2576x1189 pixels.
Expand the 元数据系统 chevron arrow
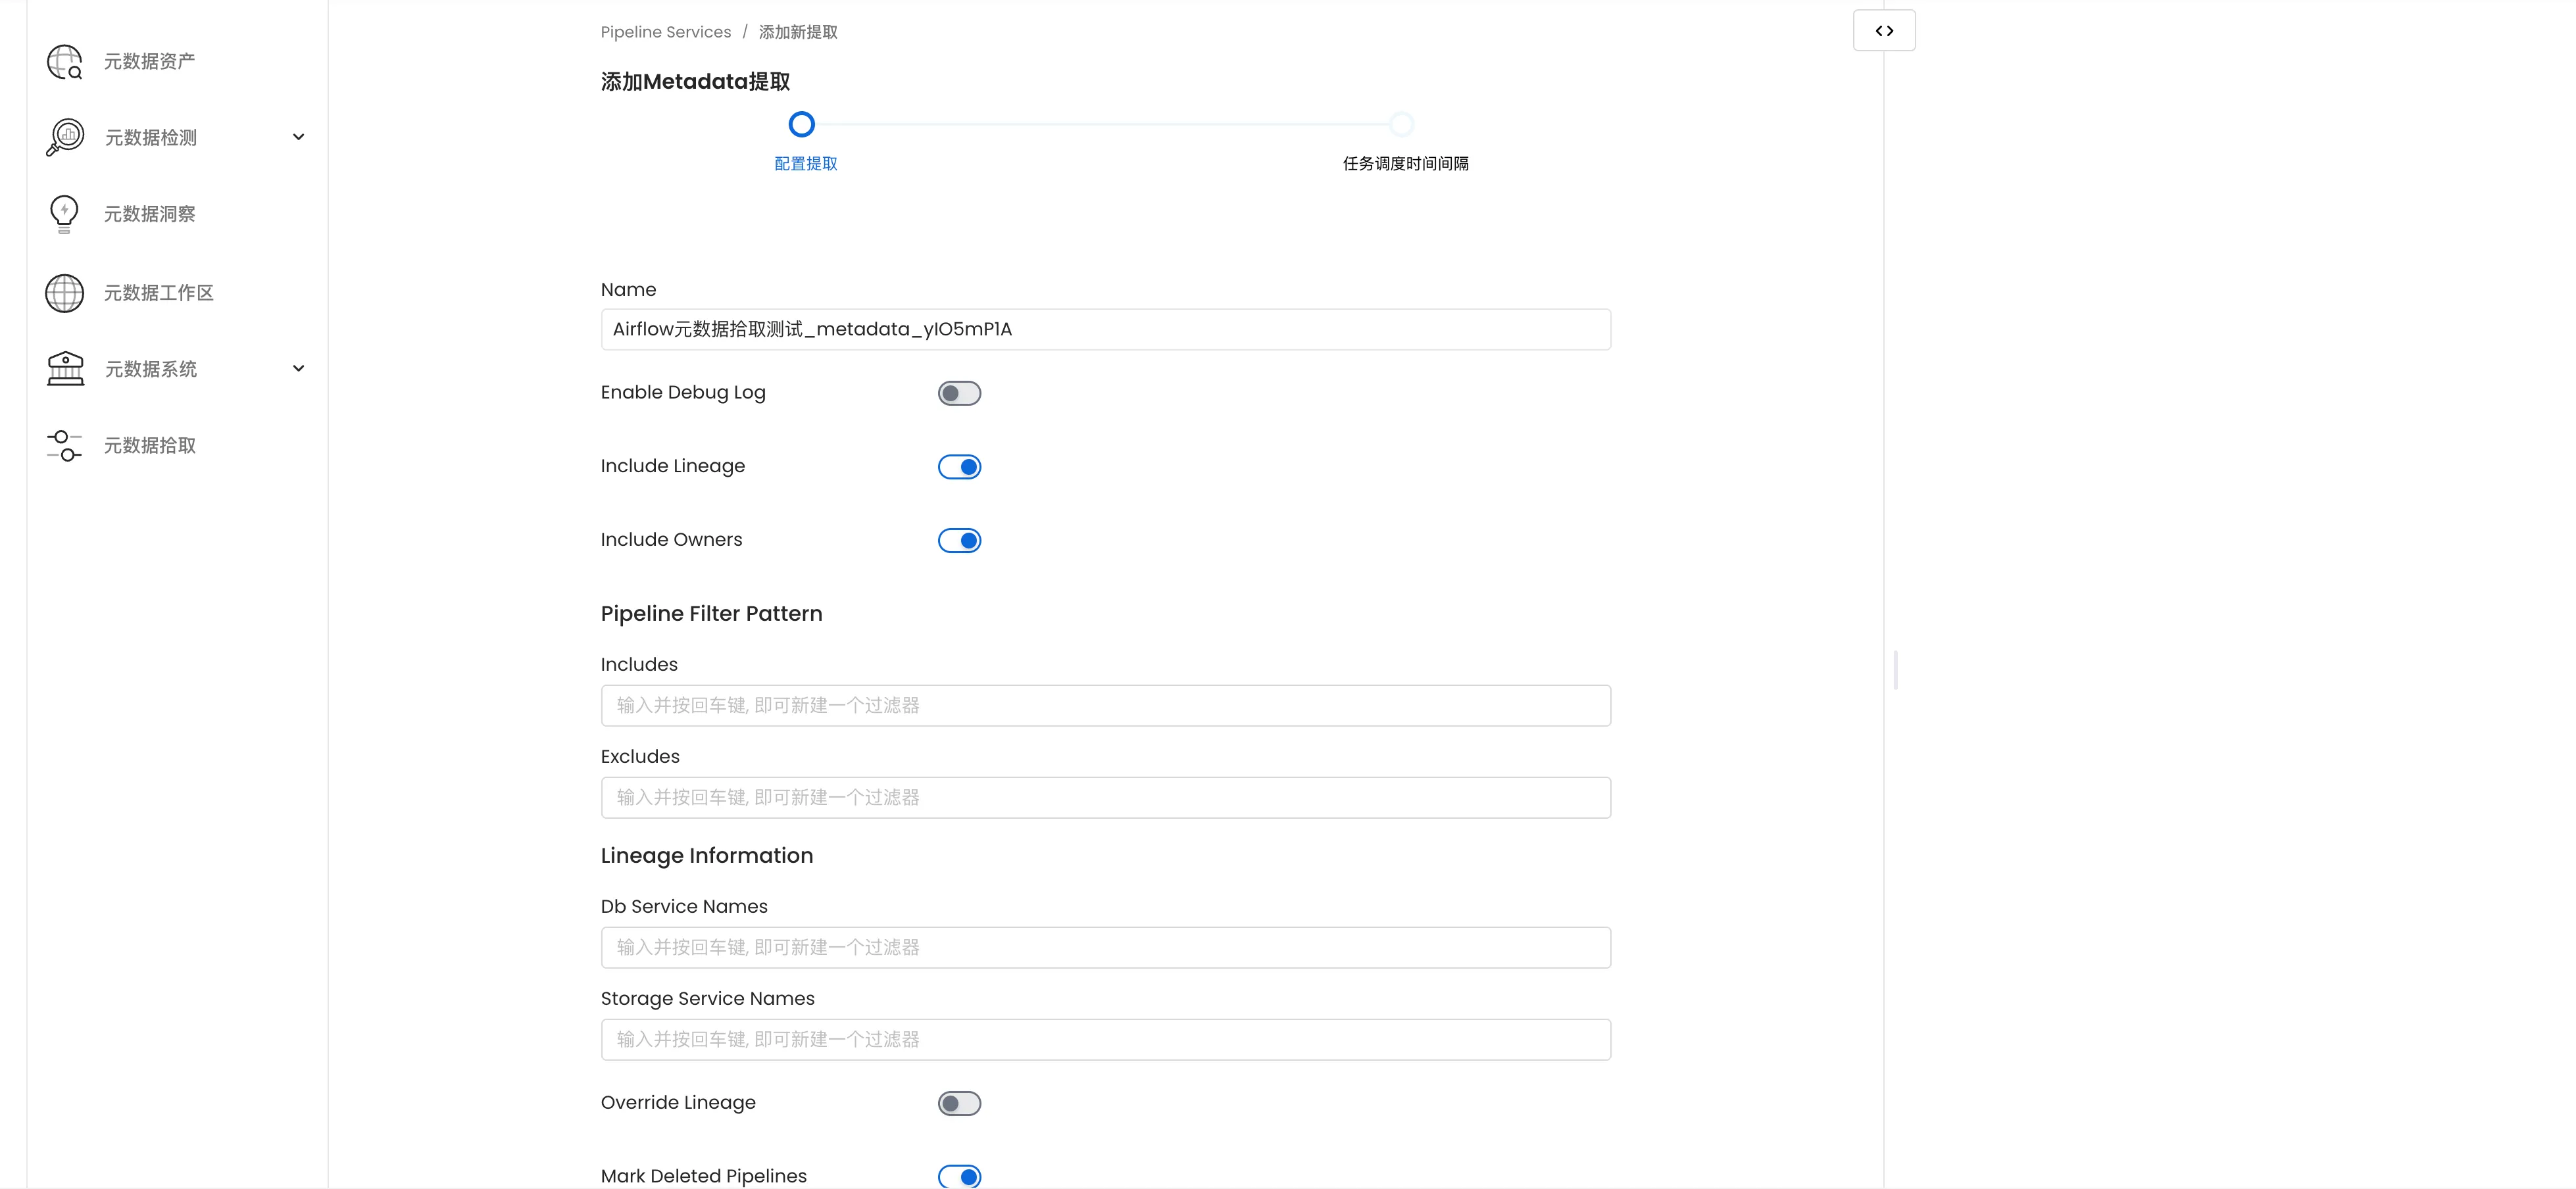click(x=298, y=369)
